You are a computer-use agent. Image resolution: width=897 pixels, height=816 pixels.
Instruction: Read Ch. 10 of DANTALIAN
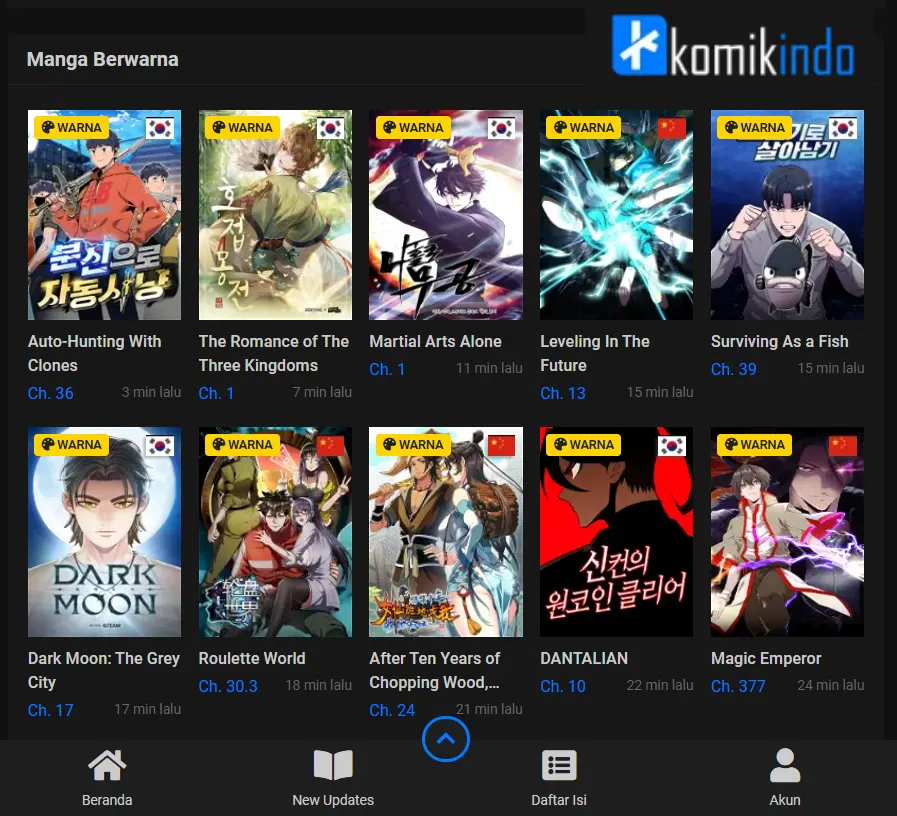(563, 686)
